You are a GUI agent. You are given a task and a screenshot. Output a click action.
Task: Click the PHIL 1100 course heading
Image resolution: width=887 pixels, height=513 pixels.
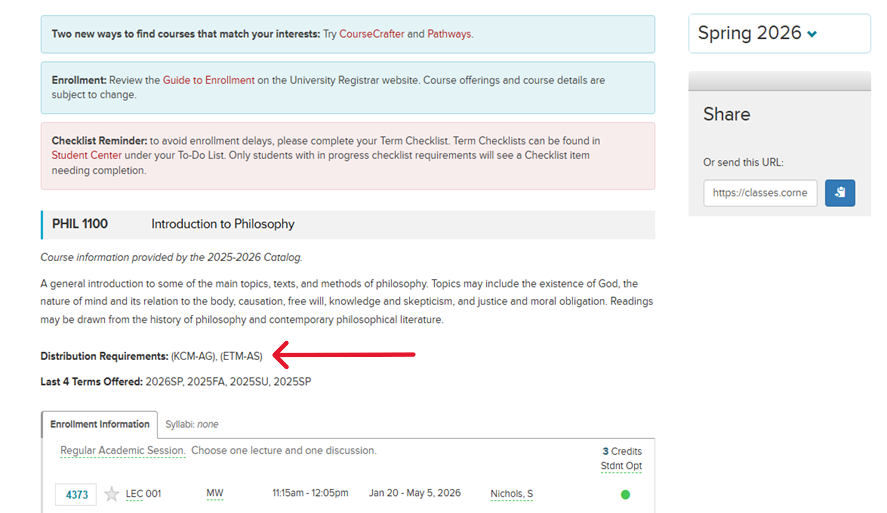click(80, 224)
